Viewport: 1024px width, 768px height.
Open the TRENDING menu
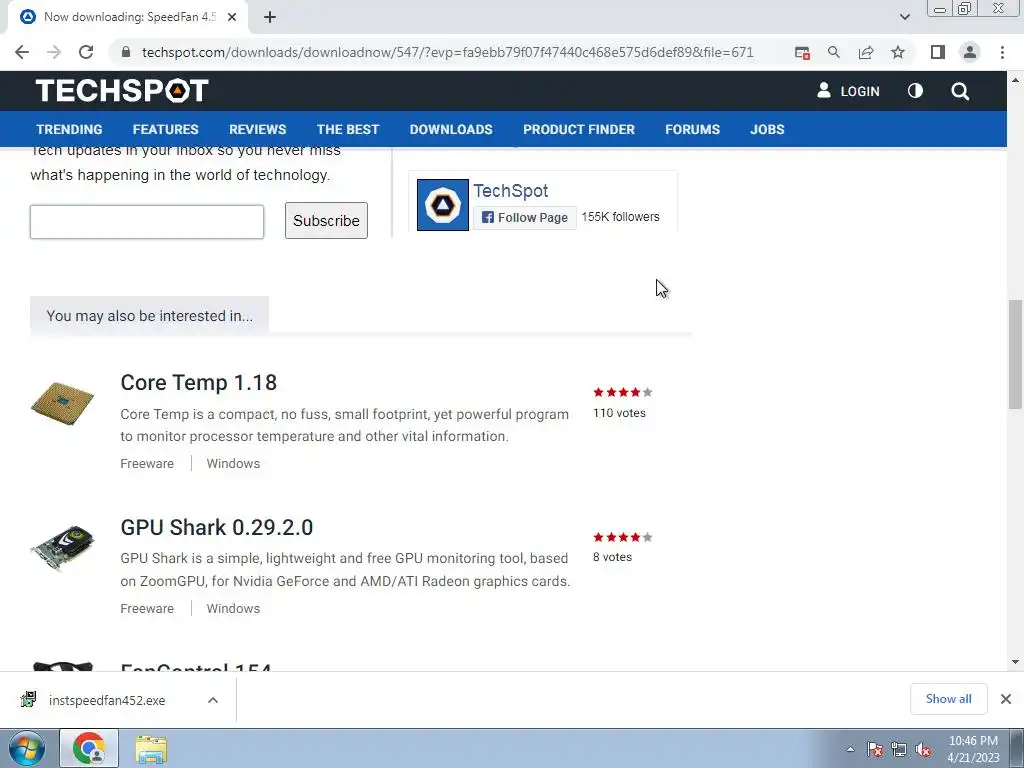tap(69, 129)
